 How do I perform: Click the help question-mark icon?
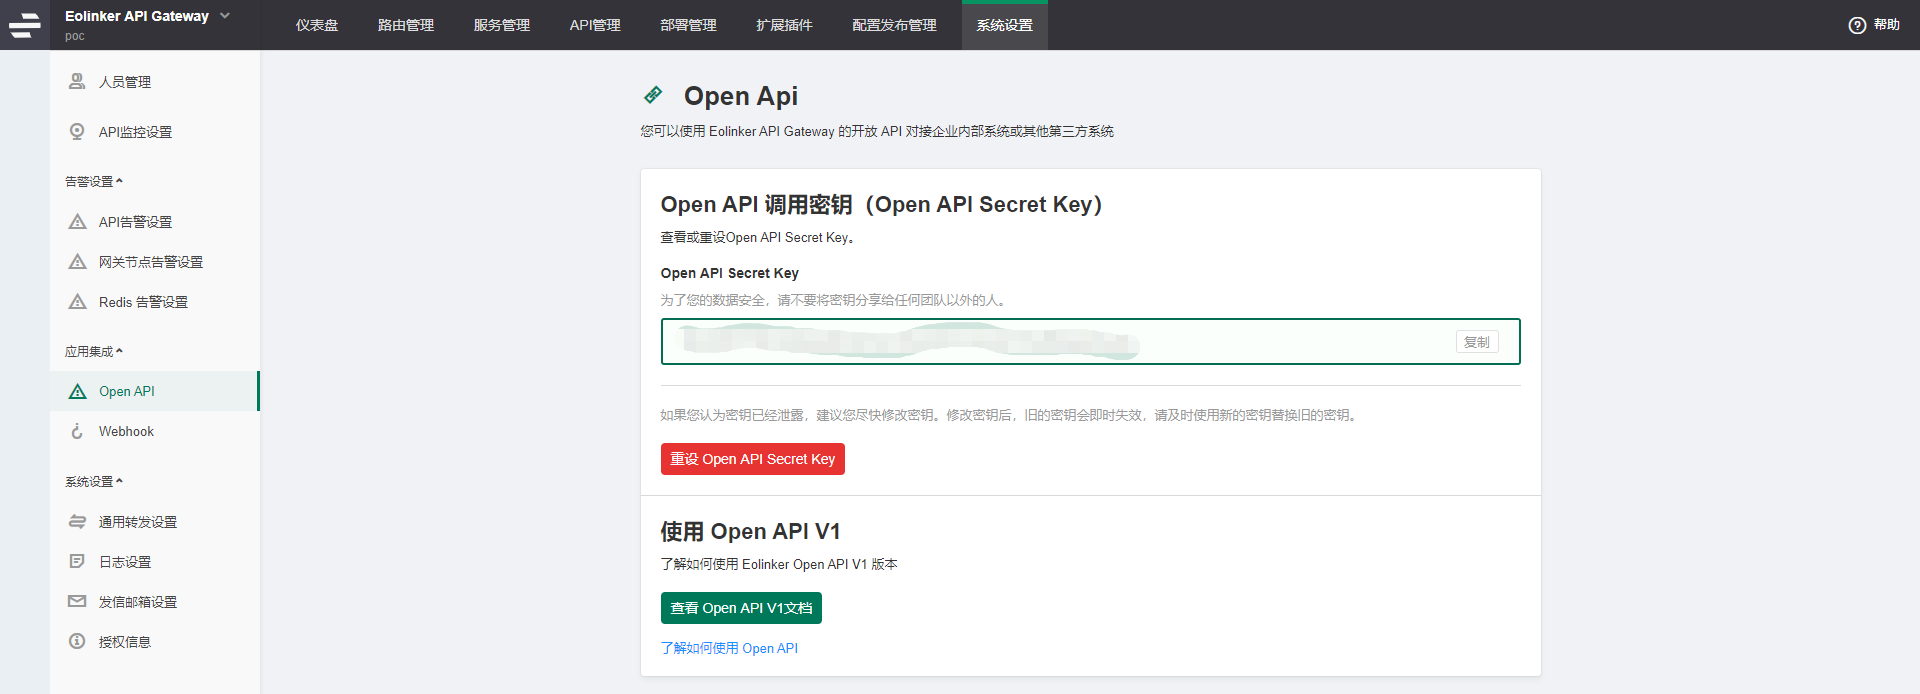click(x=1857, y=25)
